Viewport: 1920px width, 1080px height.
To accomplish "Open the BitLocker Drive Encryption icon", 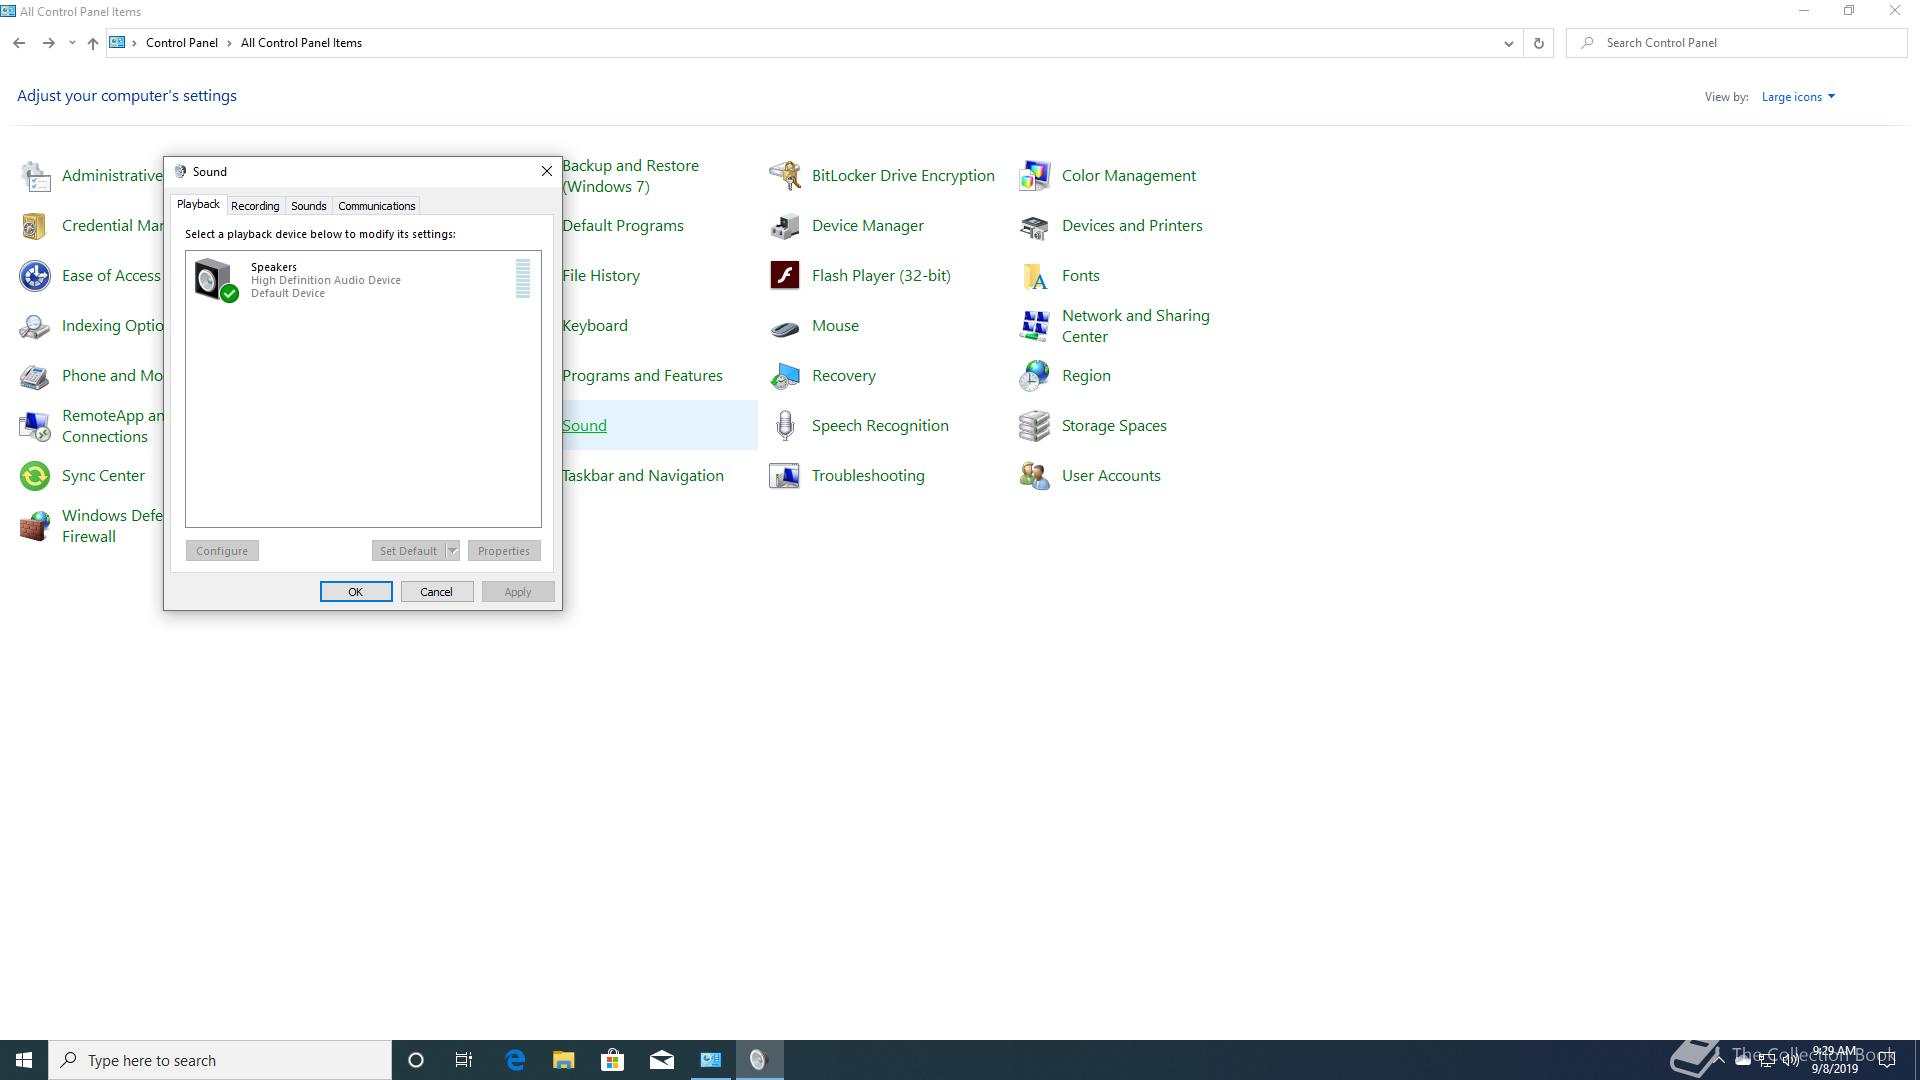I will tap(785, 176).
